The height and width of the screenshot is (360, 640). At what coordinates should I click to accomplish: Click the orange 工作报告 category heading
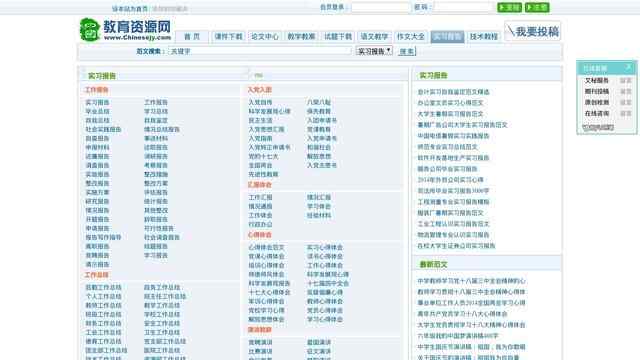tap(97, 90)
